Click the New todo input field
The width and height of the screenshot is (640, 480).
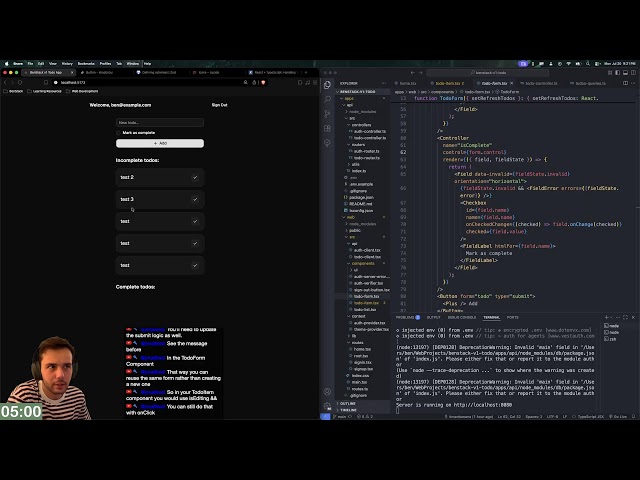tap(160, 122)
